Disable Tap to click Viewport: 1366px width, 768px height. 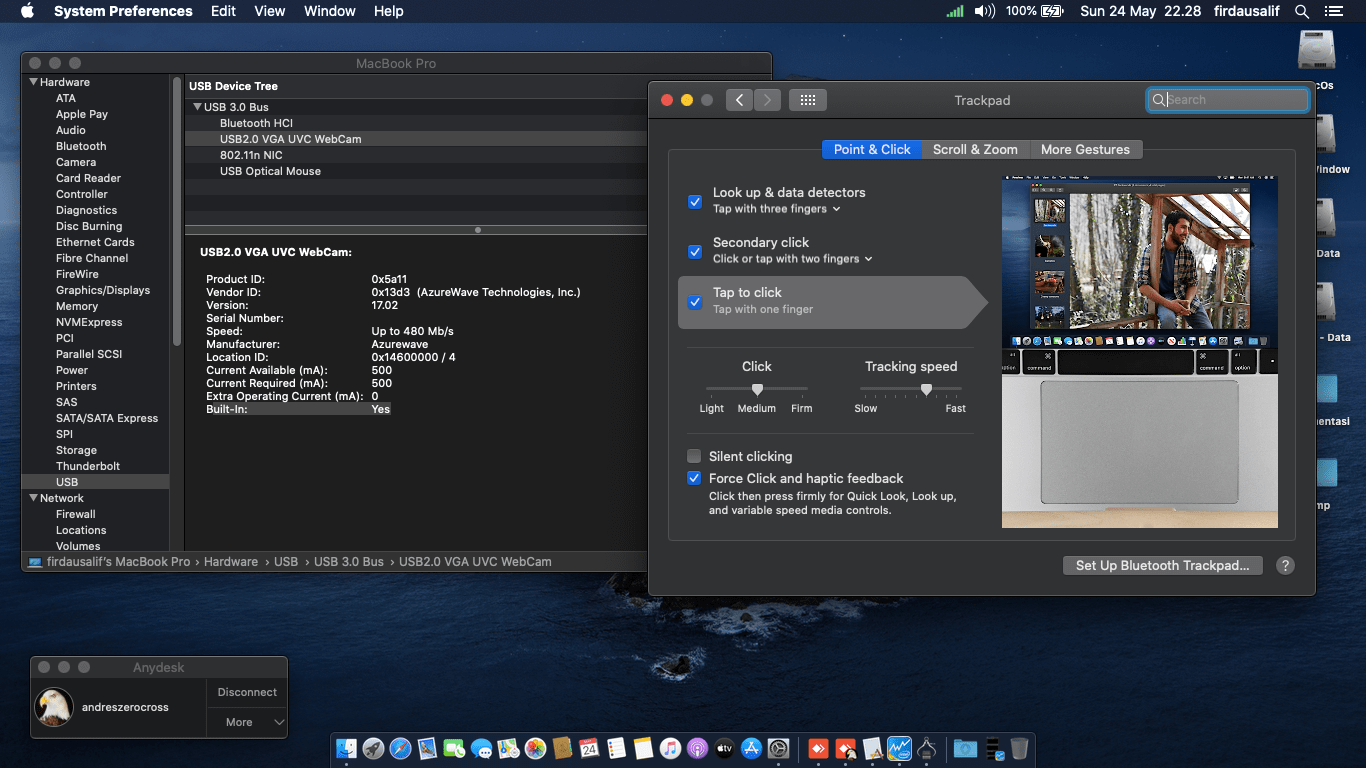[x=695, y=302]
